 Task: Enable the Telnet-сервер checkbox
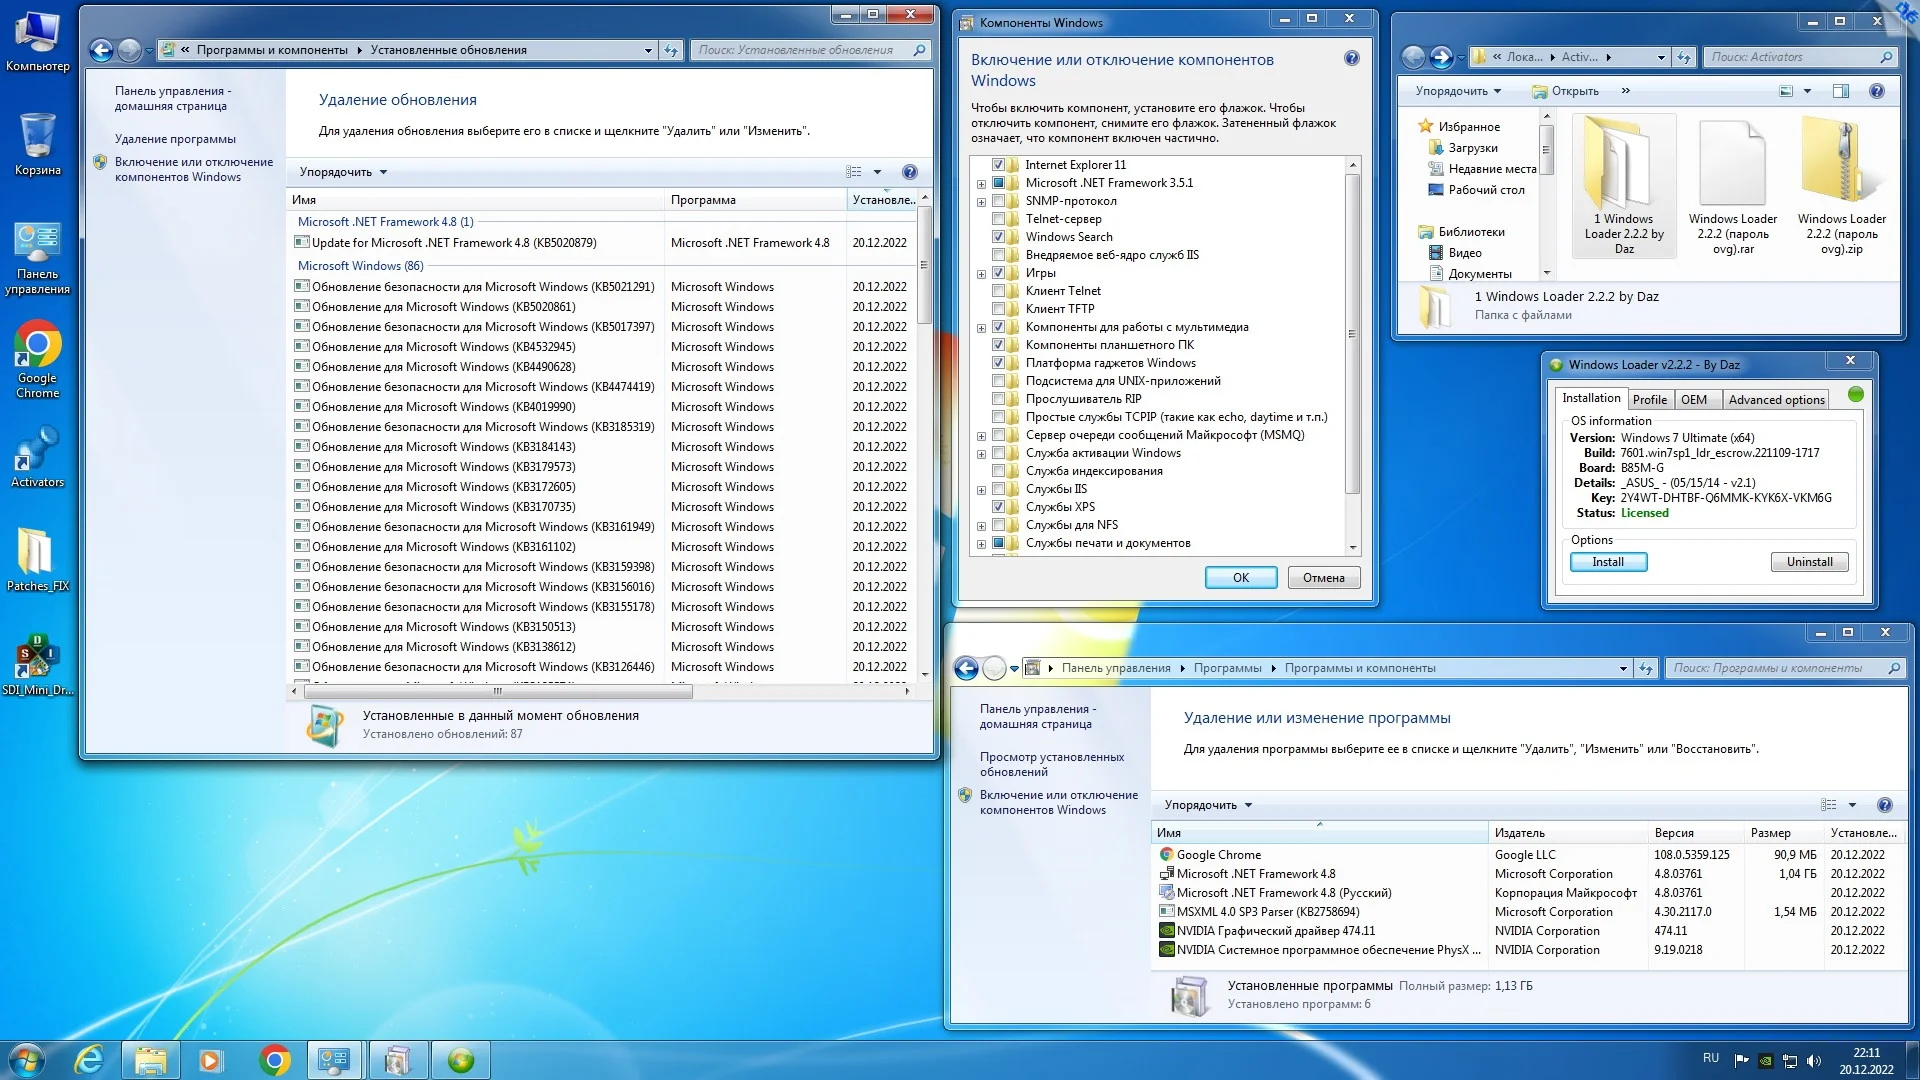pyautogui.click(x=998, y=219)
